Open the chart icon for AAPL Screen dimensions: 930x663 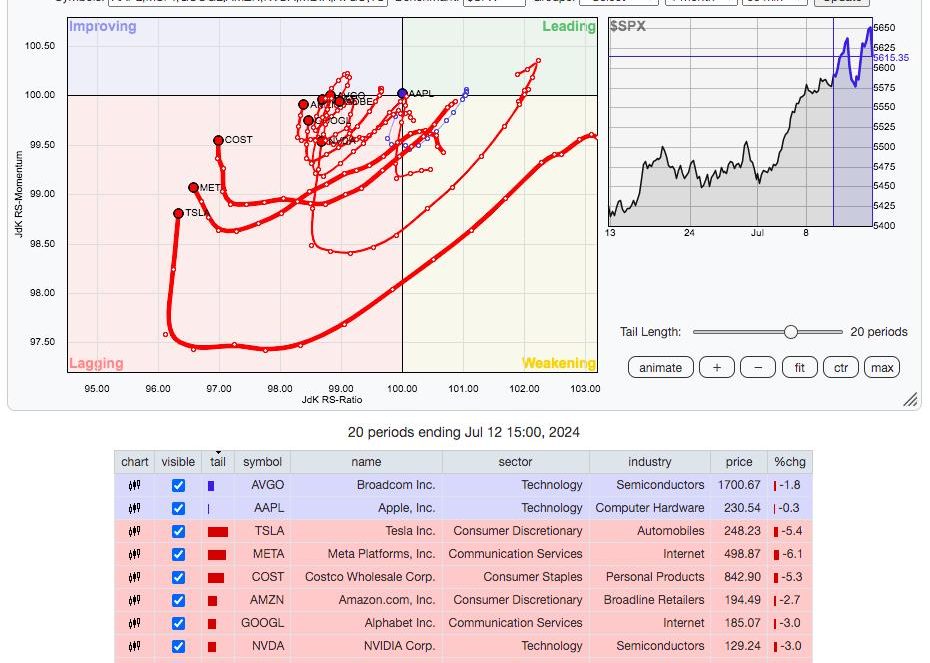point(135,508)
